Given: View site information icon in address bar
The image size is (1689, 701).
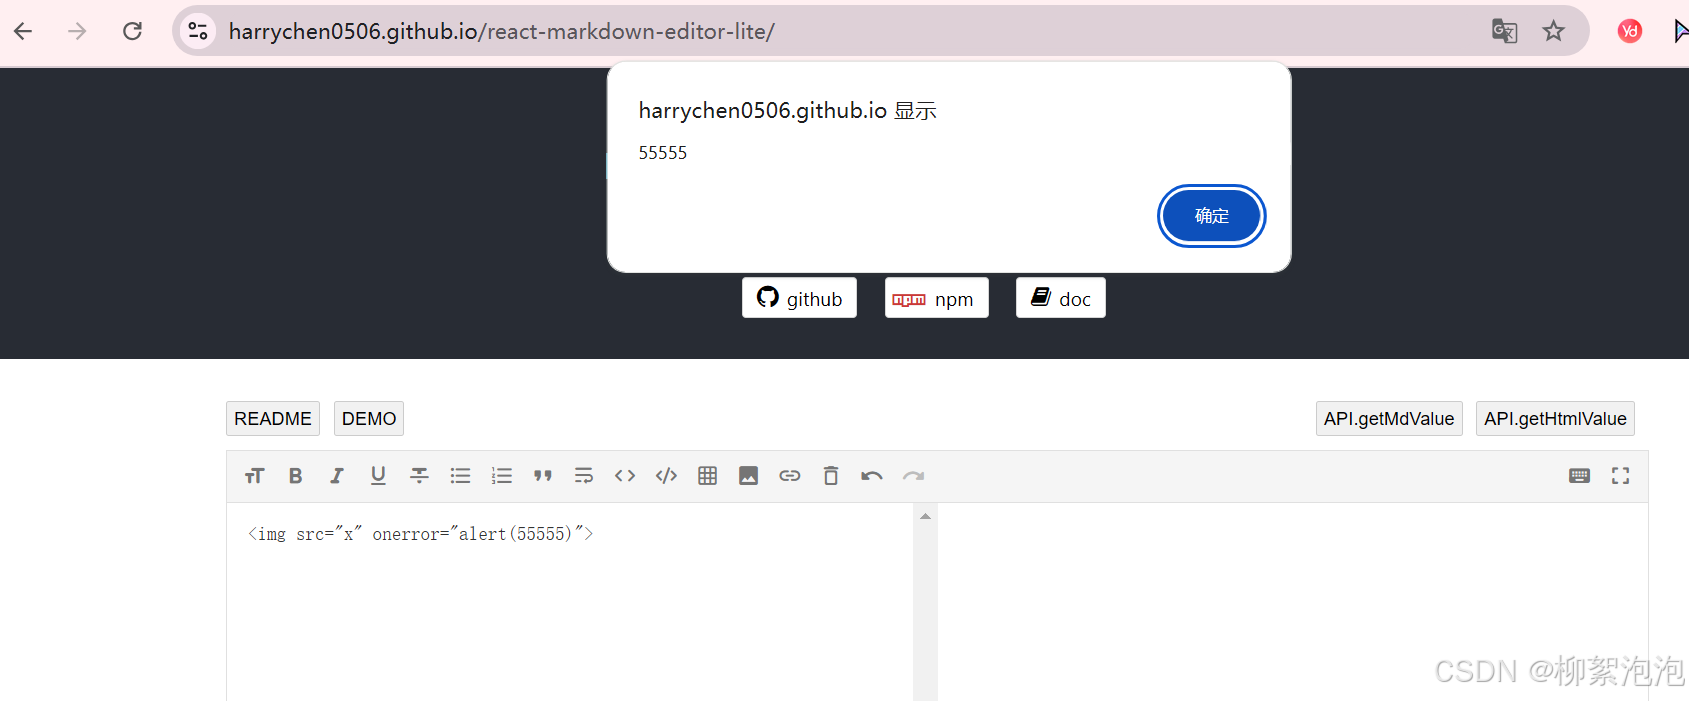Looking at the screenshot, I should tap(198, 31).
